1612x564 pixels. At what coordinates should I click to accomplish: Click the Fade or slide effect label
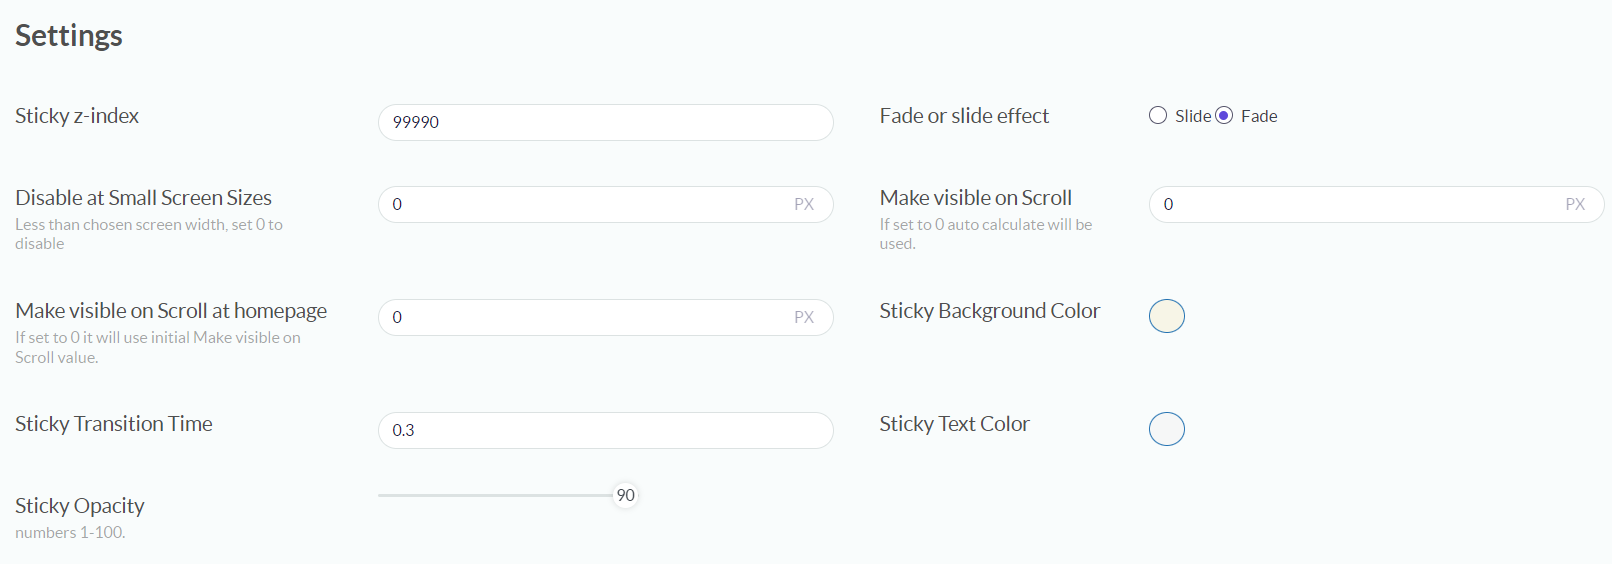[x=964, y=116]
